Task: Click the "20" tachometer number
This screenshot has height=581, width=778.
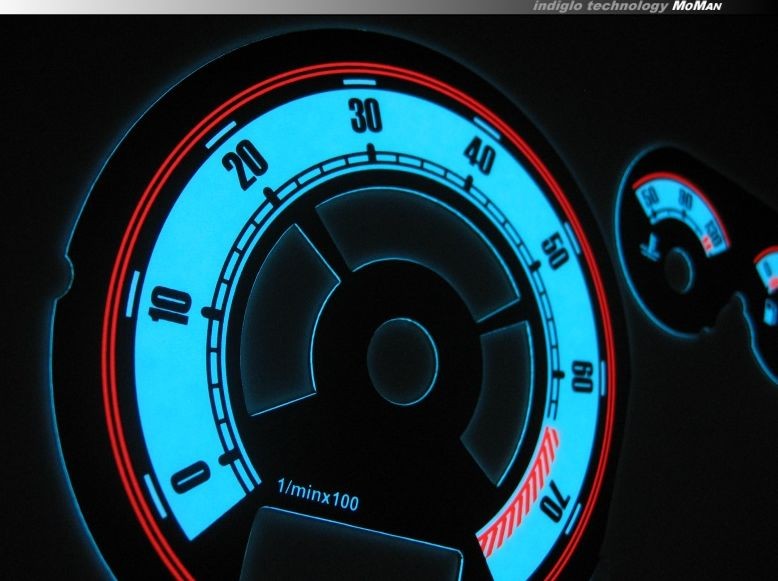Action: [x=246, y=165]
